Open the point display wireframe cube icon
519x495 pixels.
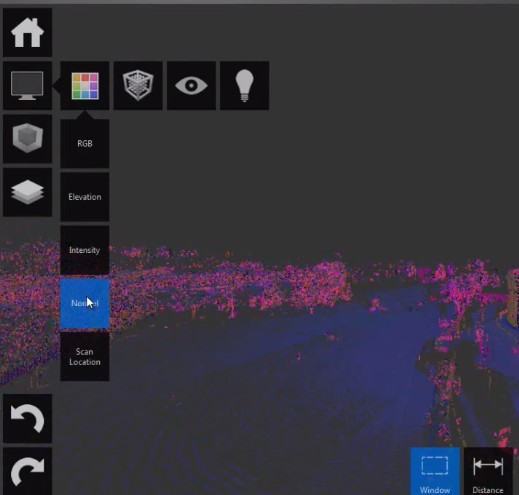[138, 86]
